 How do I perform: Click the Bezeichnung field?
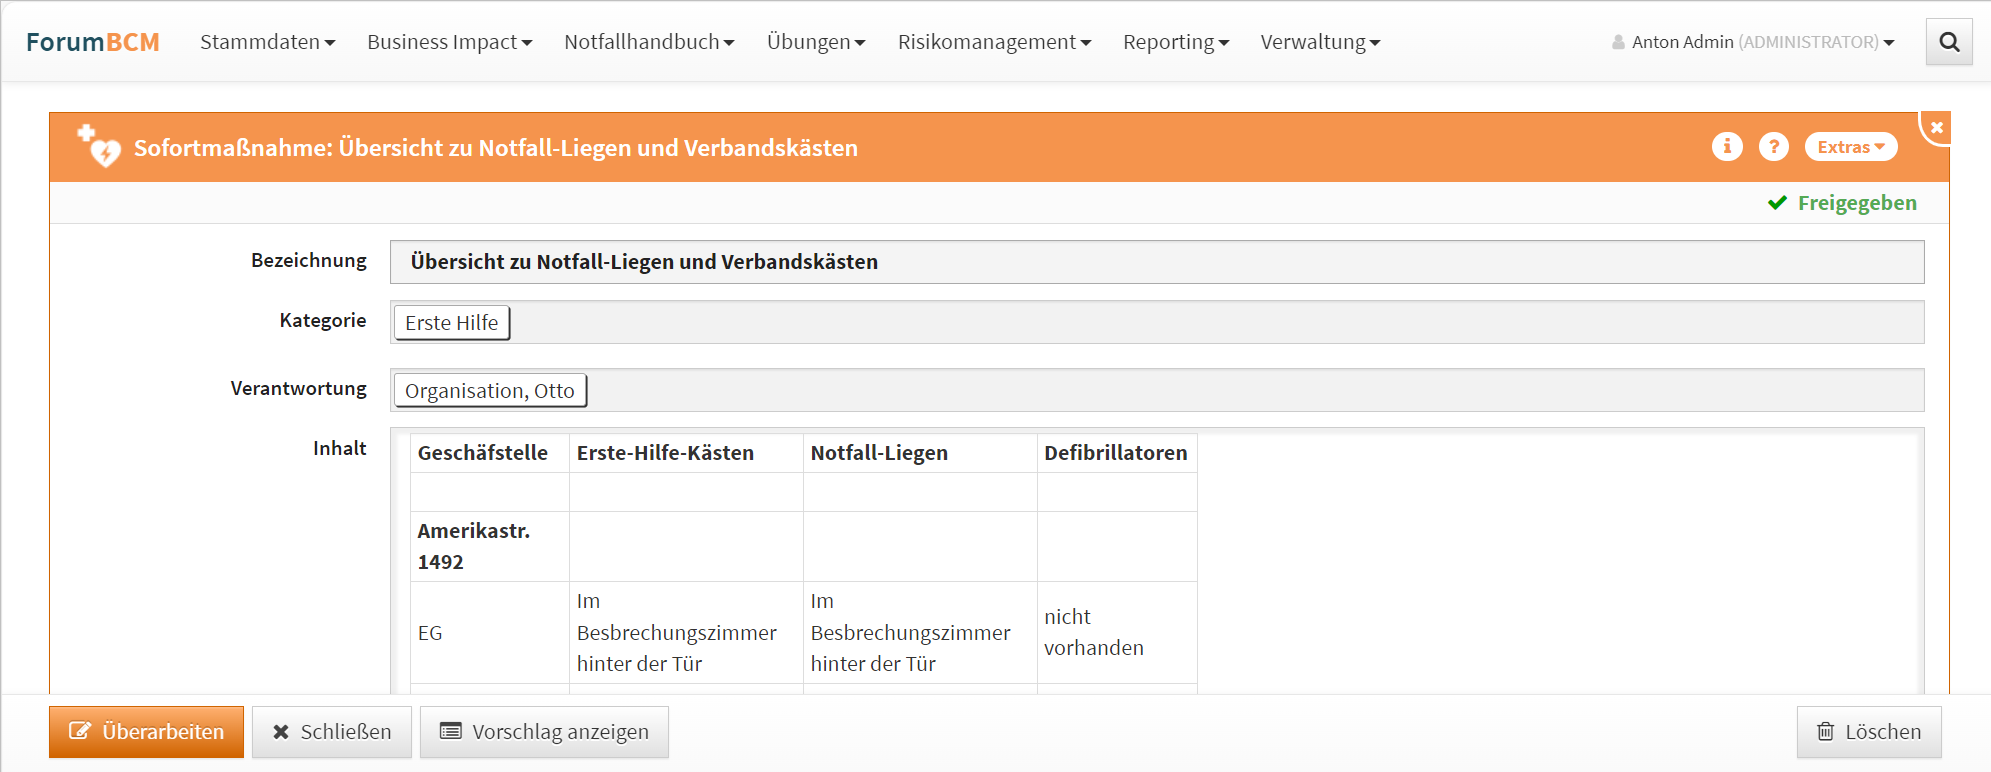(1157, 262)
